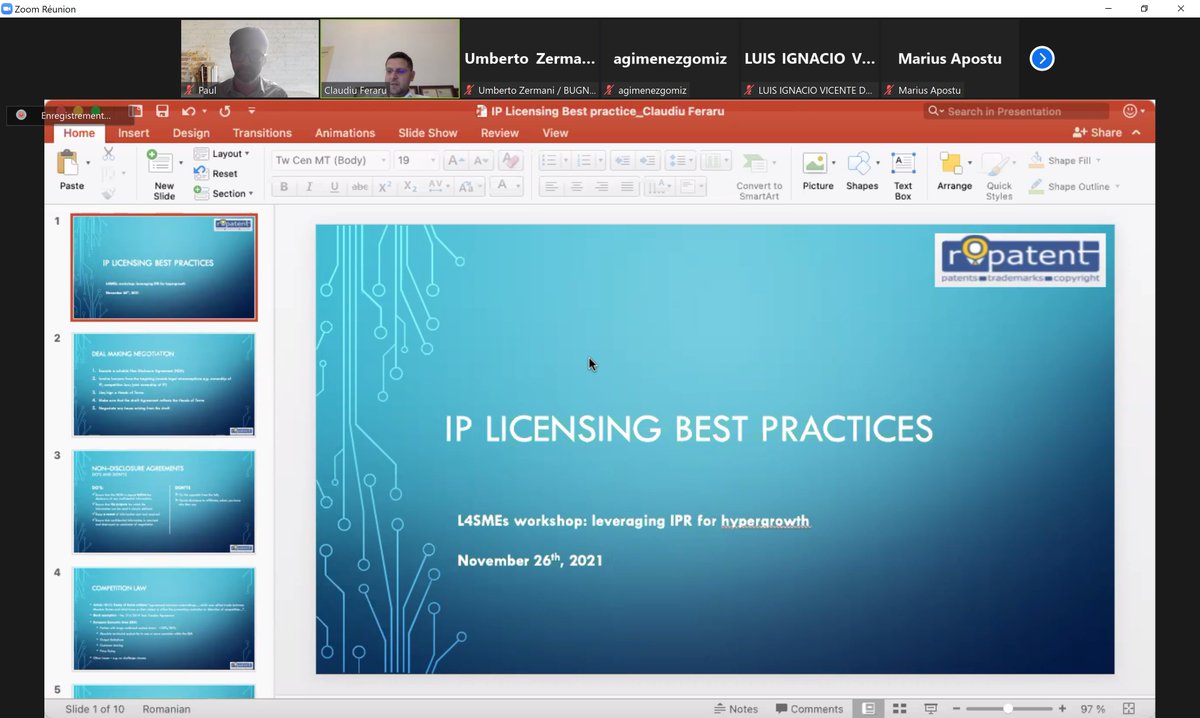Screen dimensions: 1200x718
Task: Click the Save icon in title bar
Action: tap(162, 111)
